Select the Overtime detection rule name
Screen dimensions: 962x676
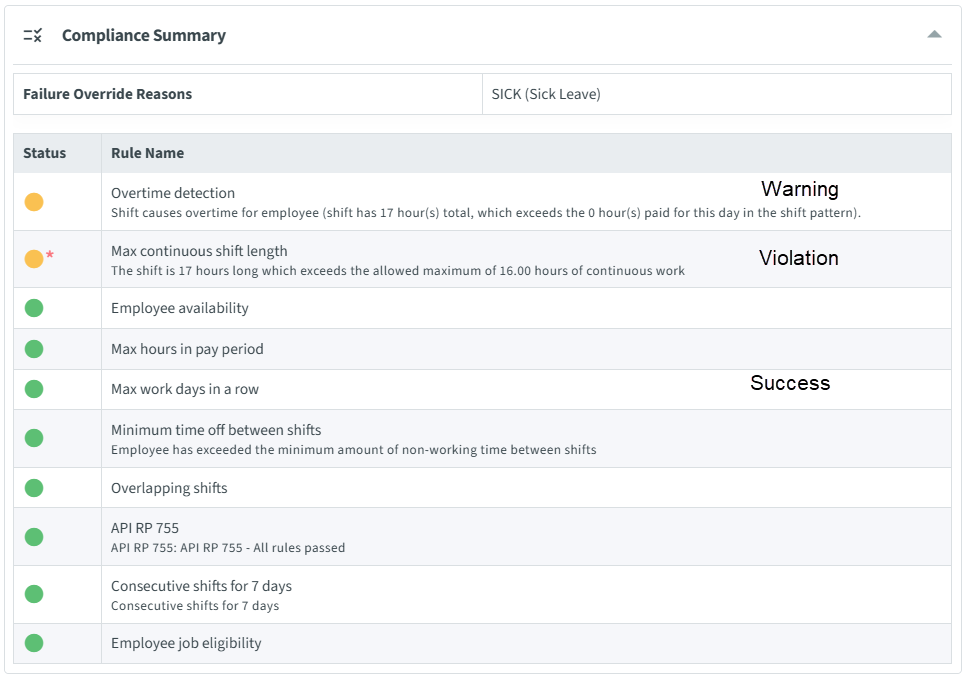tap(173, 193)
